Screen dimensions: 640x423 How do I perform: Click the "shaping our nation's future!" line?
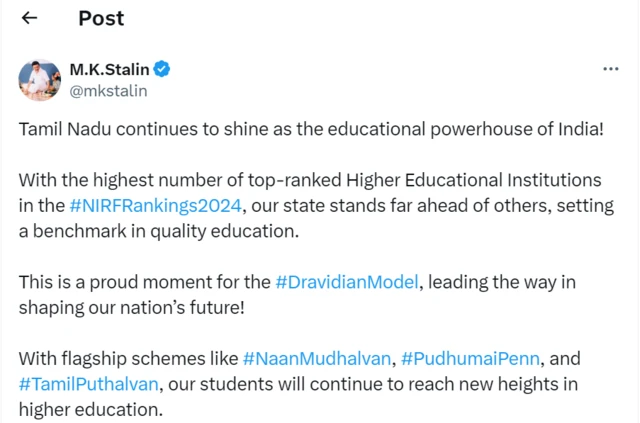tap(131, 307)
